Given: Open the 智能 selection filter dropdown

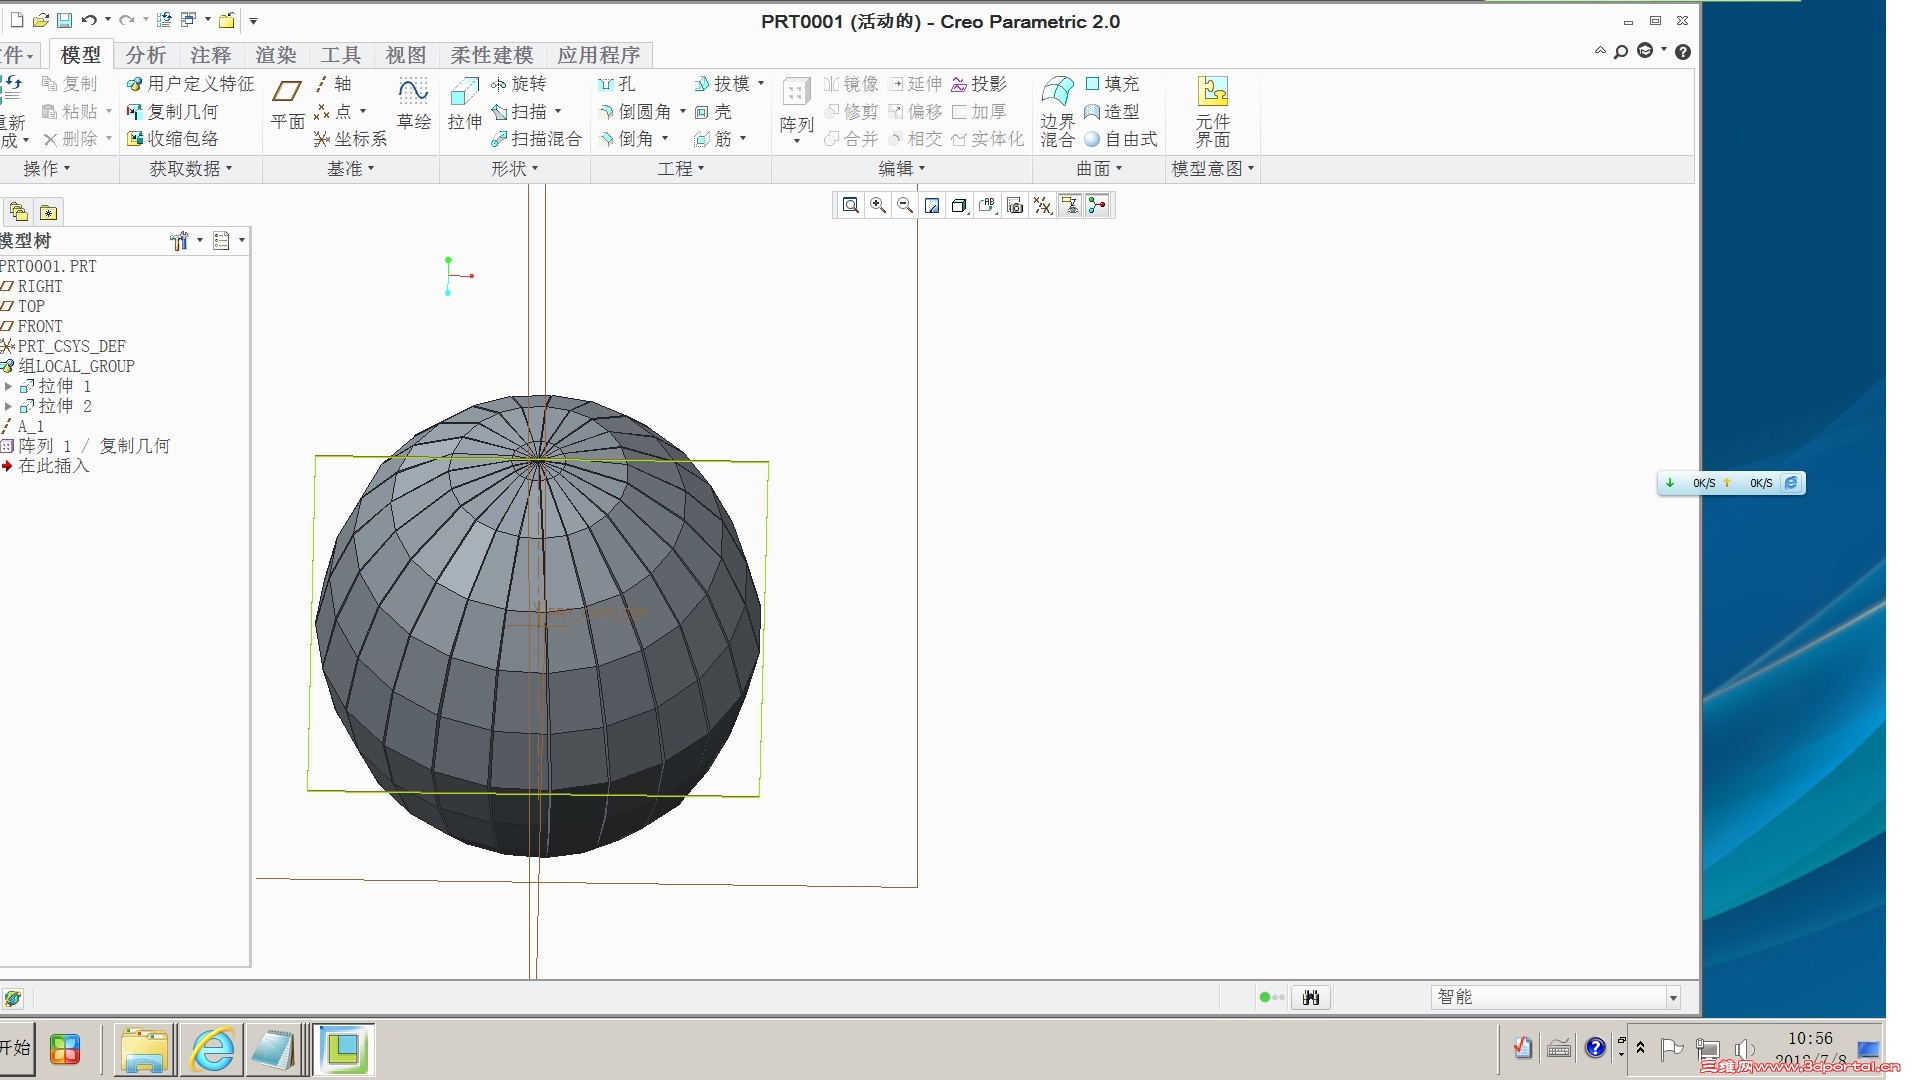Looking at the screenshot, I should click(x=1672, y=998).
